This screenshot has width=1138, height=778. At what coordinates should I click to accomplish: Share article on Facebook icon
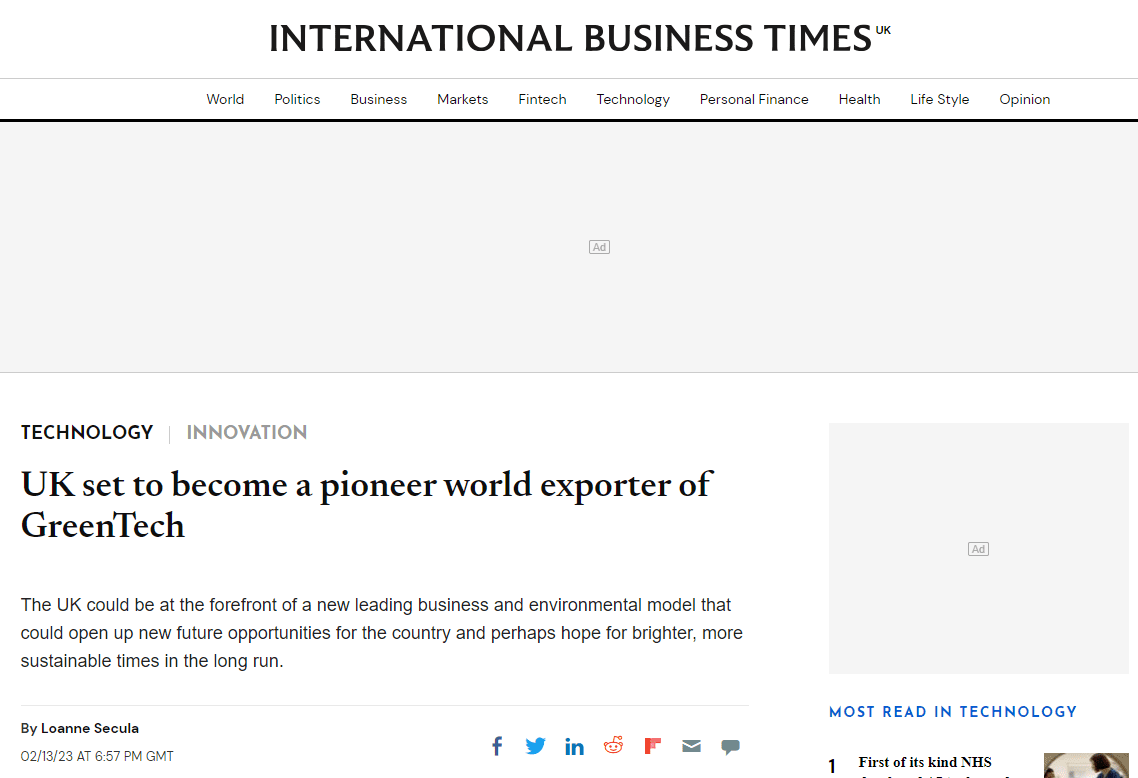497,746
